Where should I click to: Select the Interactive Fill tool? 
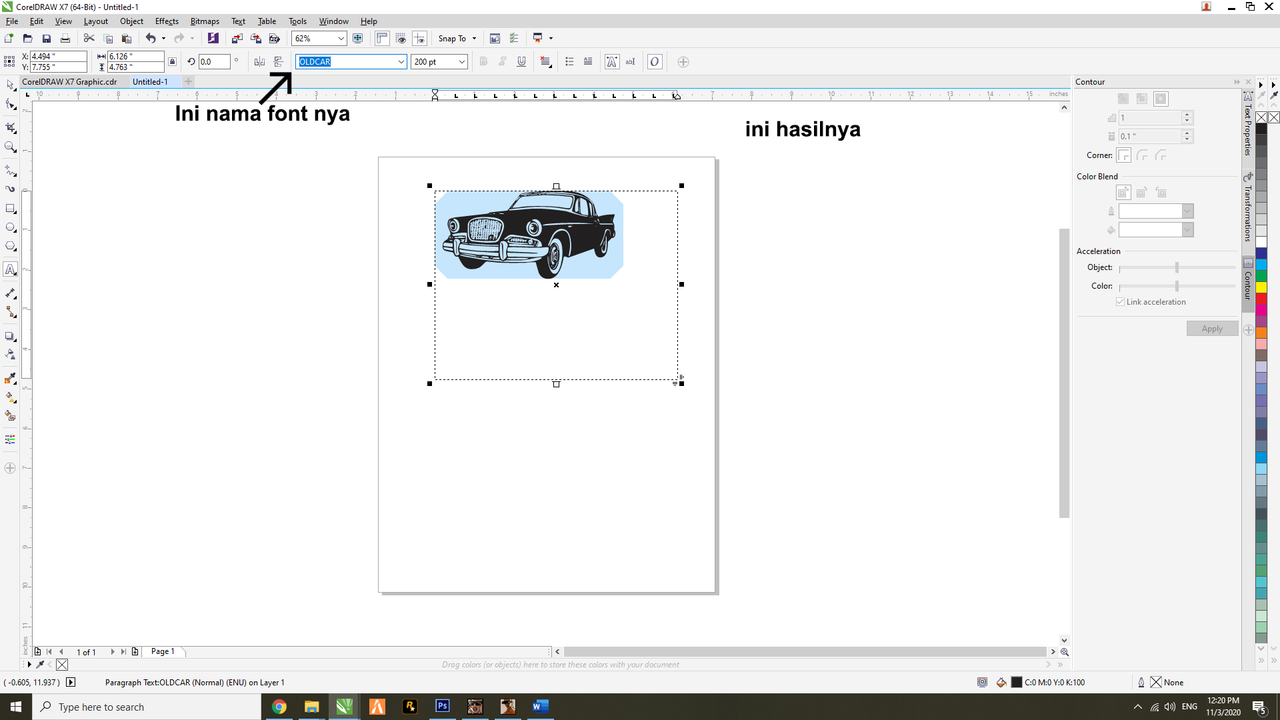point(11,397)
